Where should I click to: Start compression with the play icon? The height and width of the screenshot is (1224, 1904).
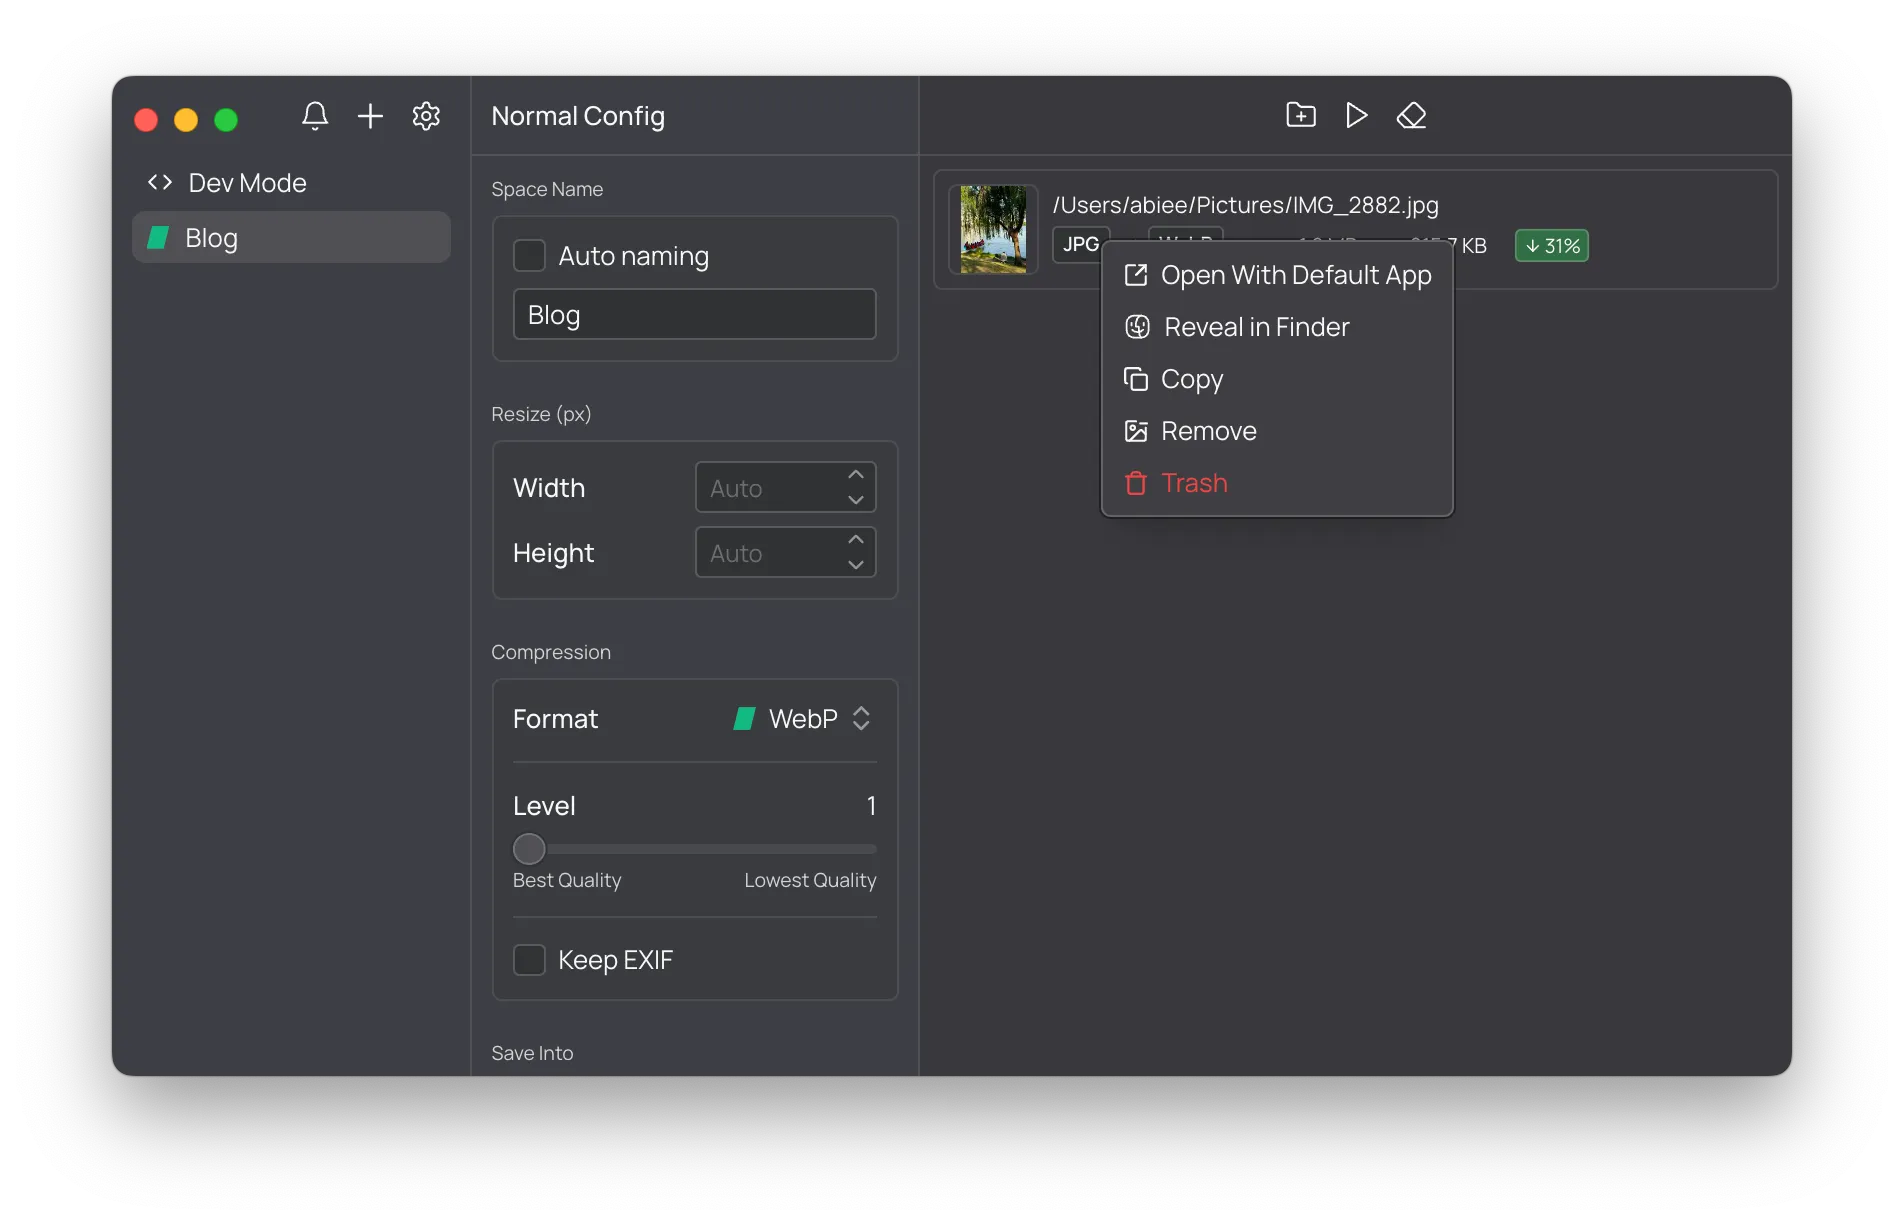(x=1356, y=115)
